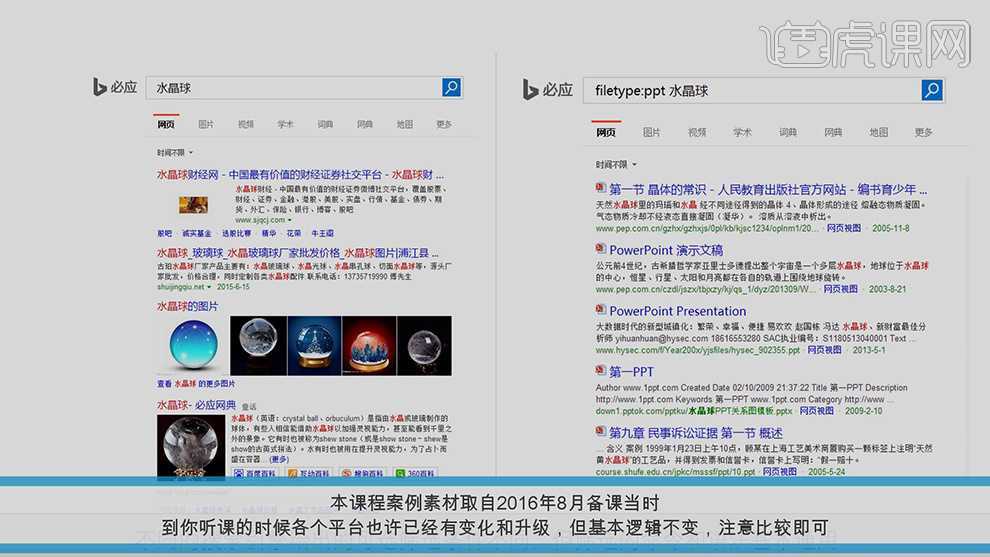Select the 视频 tab in the filetype:ppt search

click(x=697, y=132)
